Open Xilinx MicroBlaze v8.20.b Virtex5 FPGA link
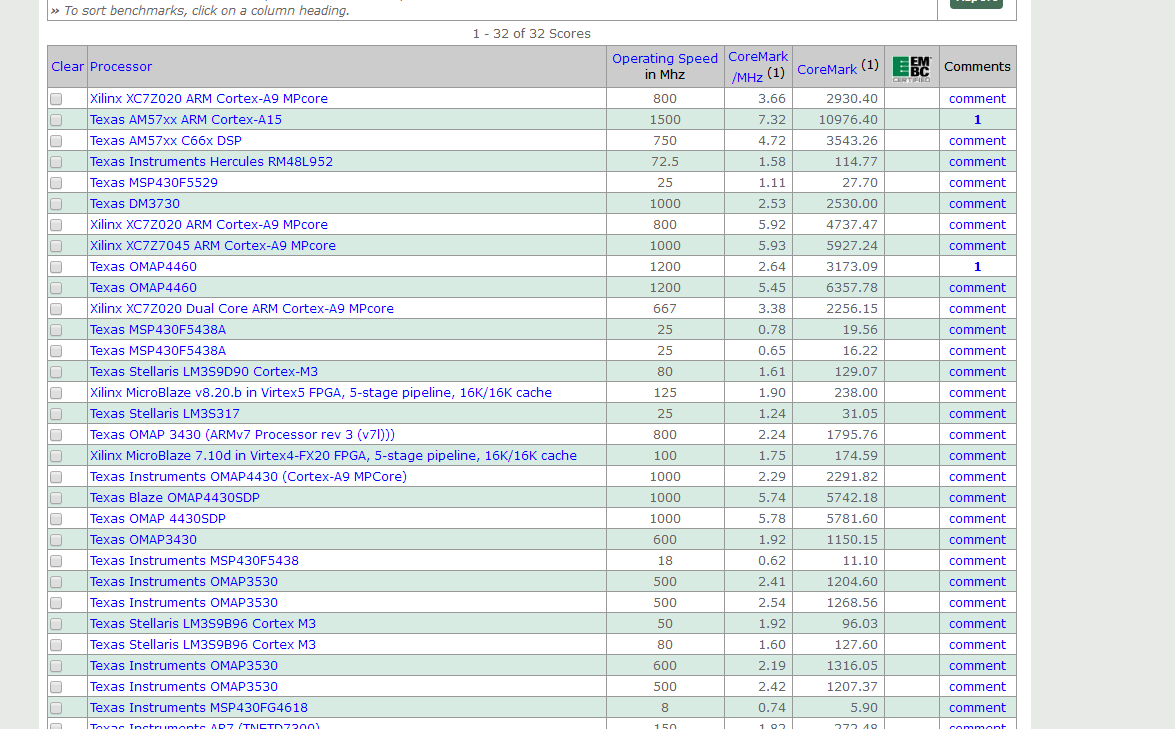Image resolution: width=1175 pixels, height=729 pixels. (321, 393)
